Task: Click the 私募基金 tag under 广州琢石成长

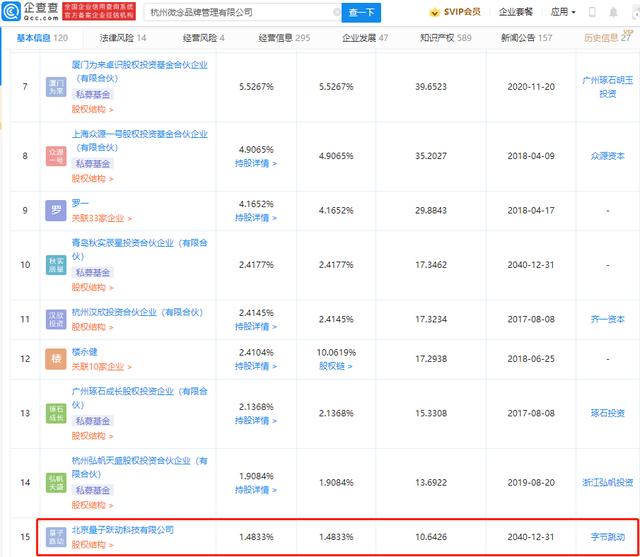Action: 93,421
